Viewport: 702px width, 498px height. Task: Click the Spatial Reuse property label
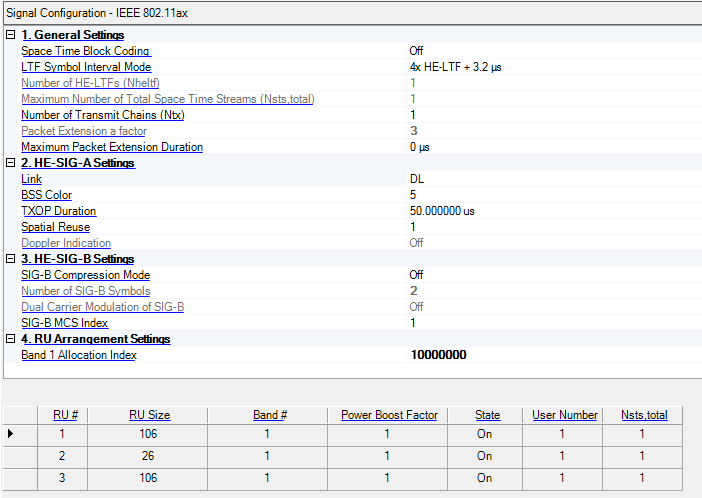pos(55,227)
